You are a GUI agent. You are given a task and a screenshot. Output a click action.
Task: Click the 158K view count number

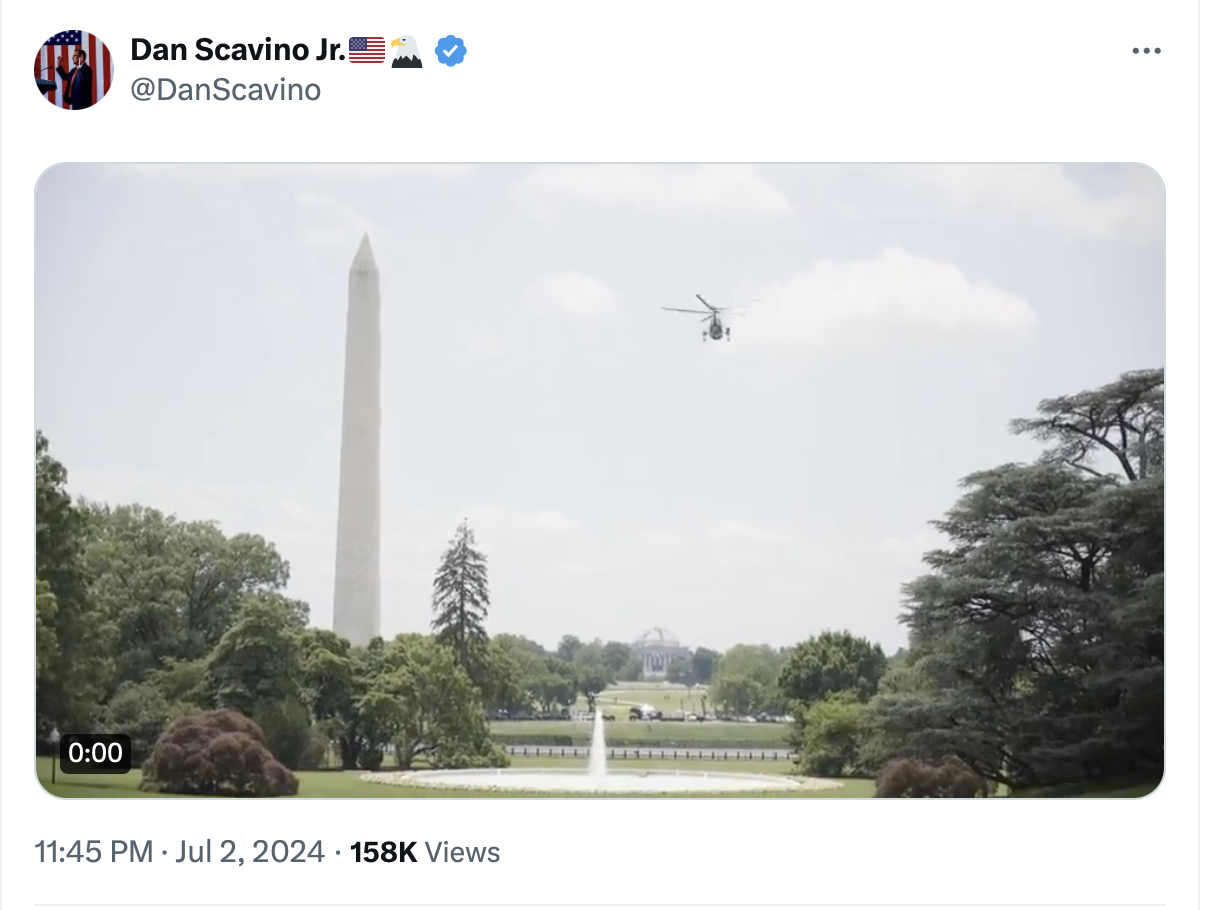coord(383,852)
